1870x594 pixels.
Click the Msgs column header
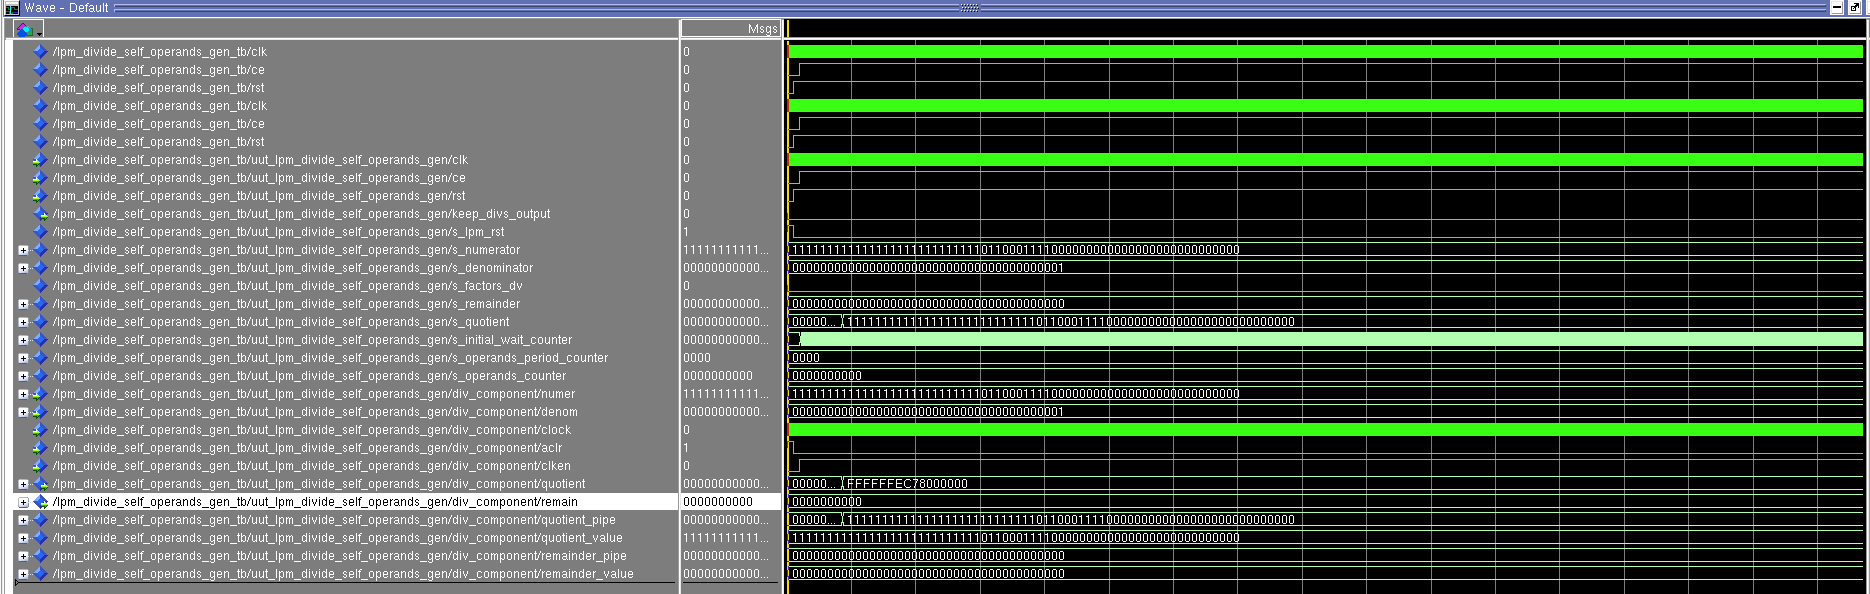(x=731, y=29)
